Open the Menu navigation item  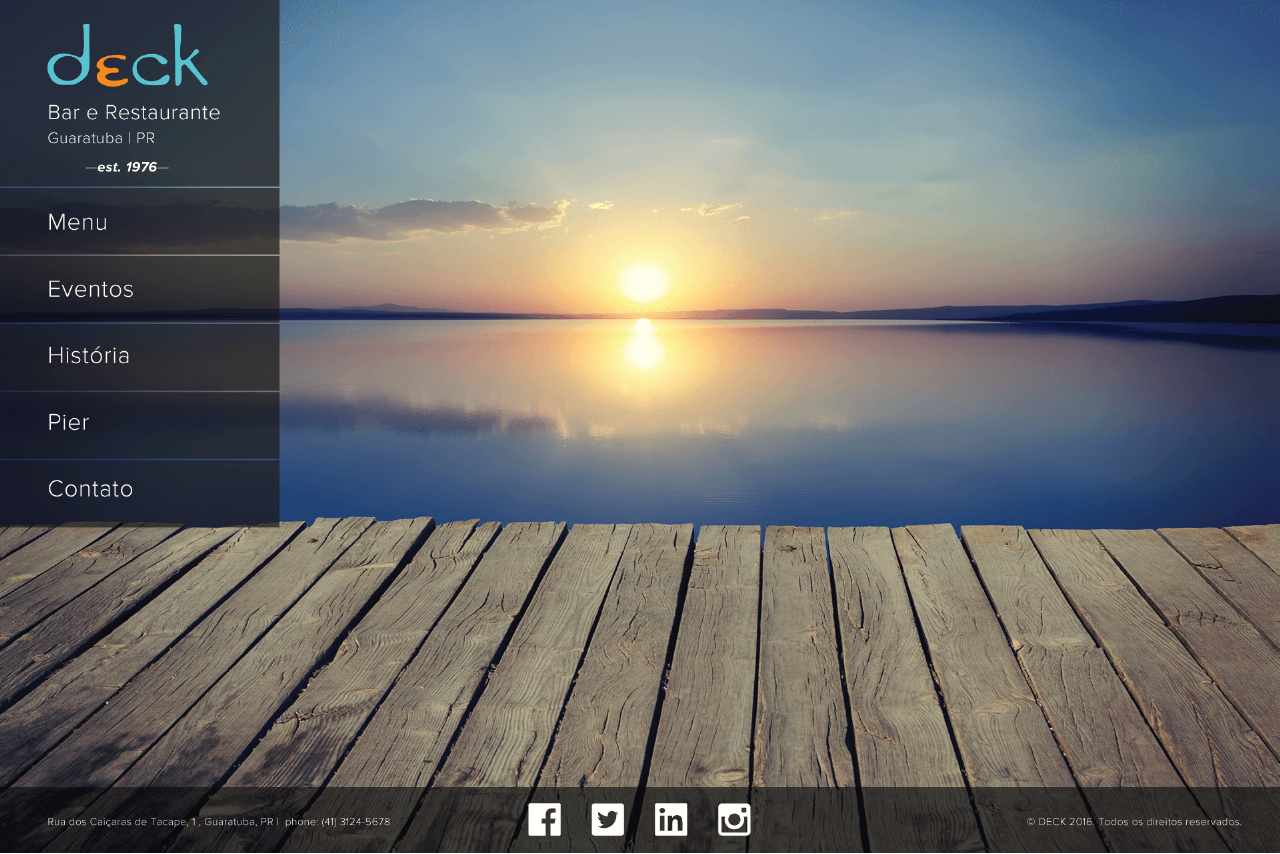78,222
